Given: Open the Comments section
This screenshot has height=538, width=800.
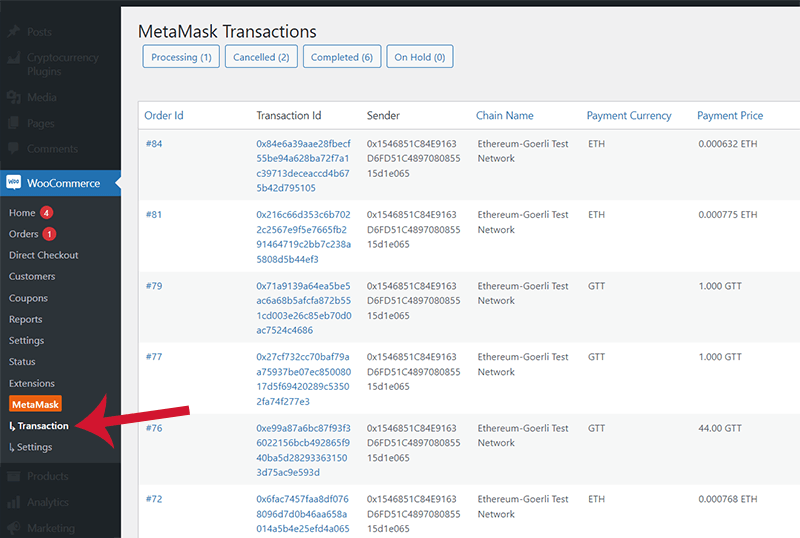Looking at the screenshot, I should tap(53, 149).
